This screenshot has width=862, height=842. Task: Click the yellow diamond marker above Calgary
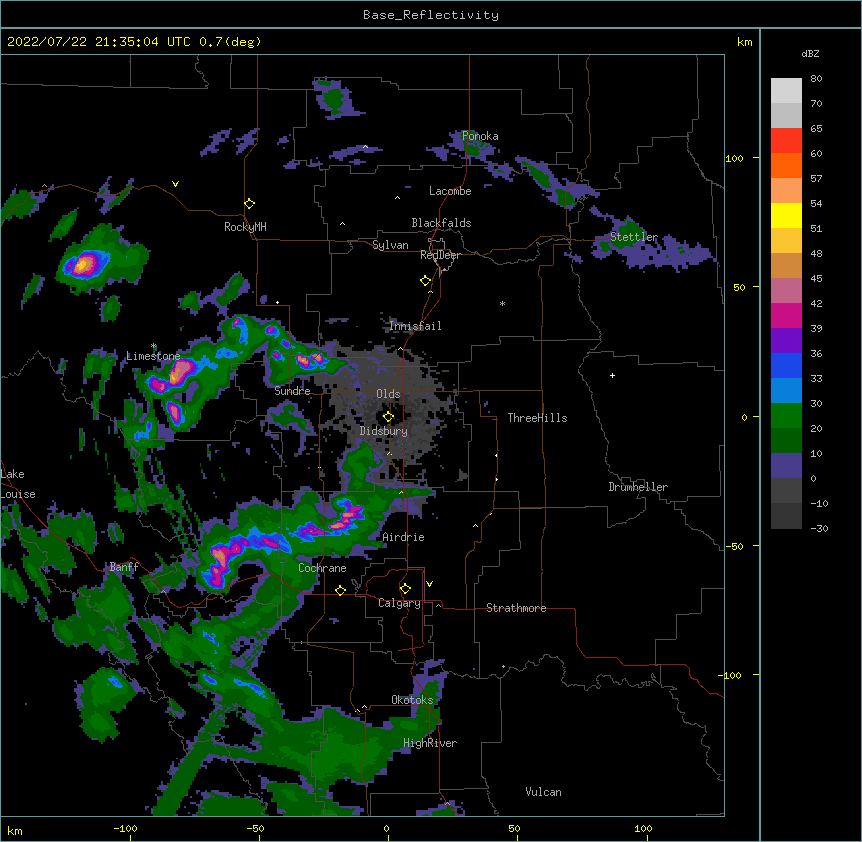point(405,589)
